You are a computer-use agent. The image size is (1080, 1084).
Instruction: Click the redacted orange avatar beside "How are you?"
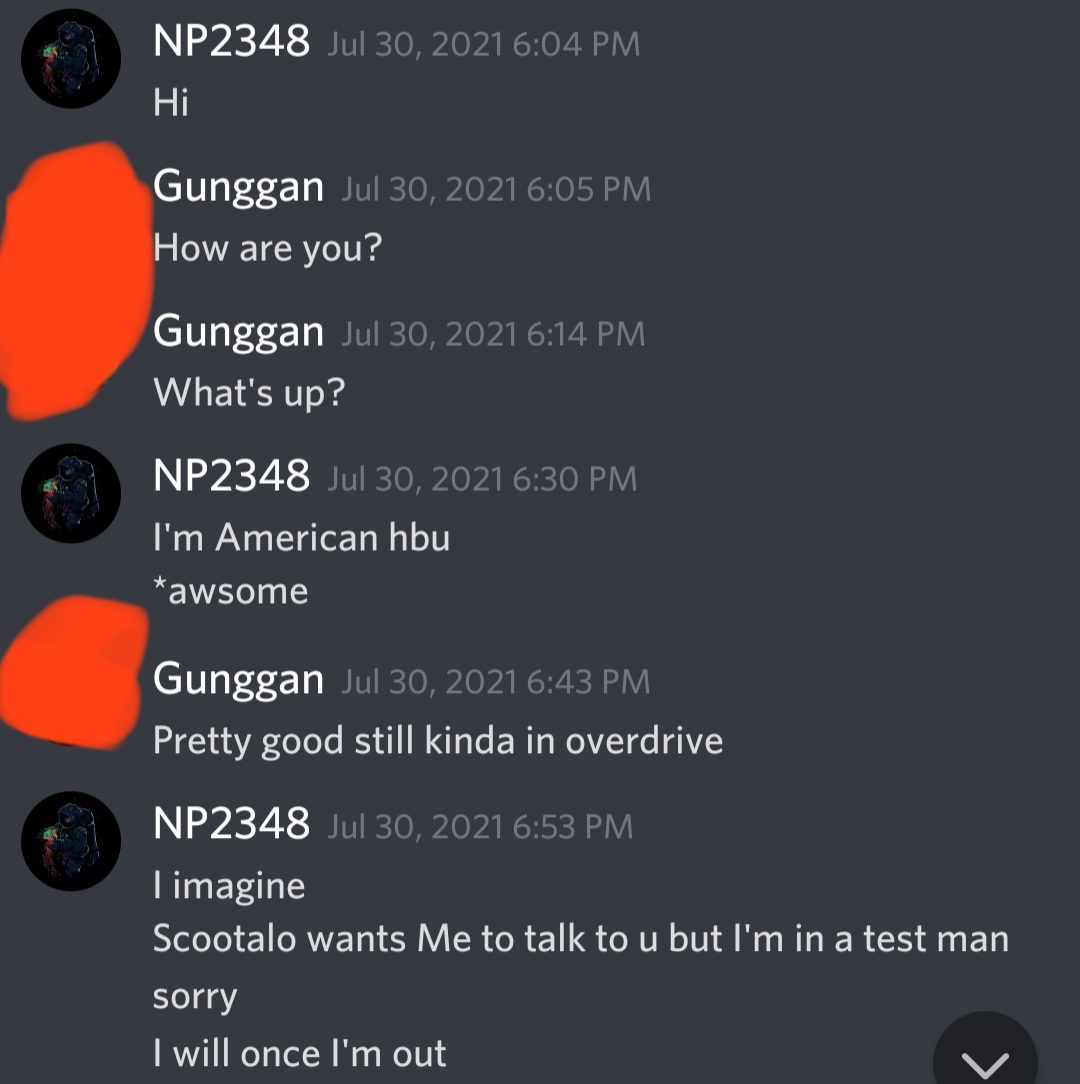coord(76,280)
